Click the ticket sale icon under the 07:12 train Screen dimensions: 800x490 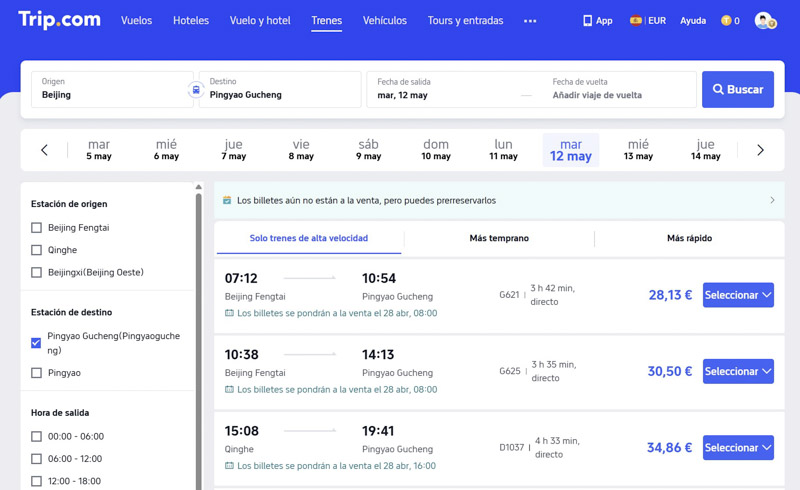tap(230, 313)
